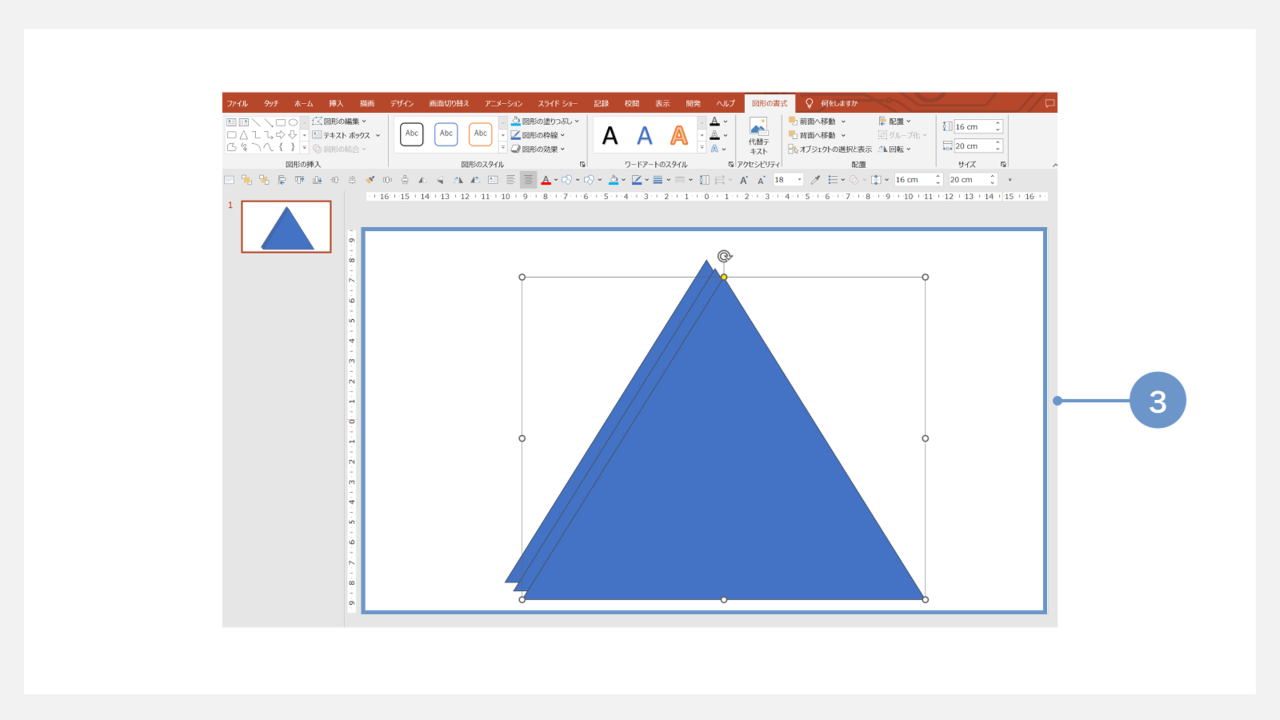Click the Alt Text (代替テキスト) icon
This screenshot has height=720, width=1280.
[x=758, y=135]
